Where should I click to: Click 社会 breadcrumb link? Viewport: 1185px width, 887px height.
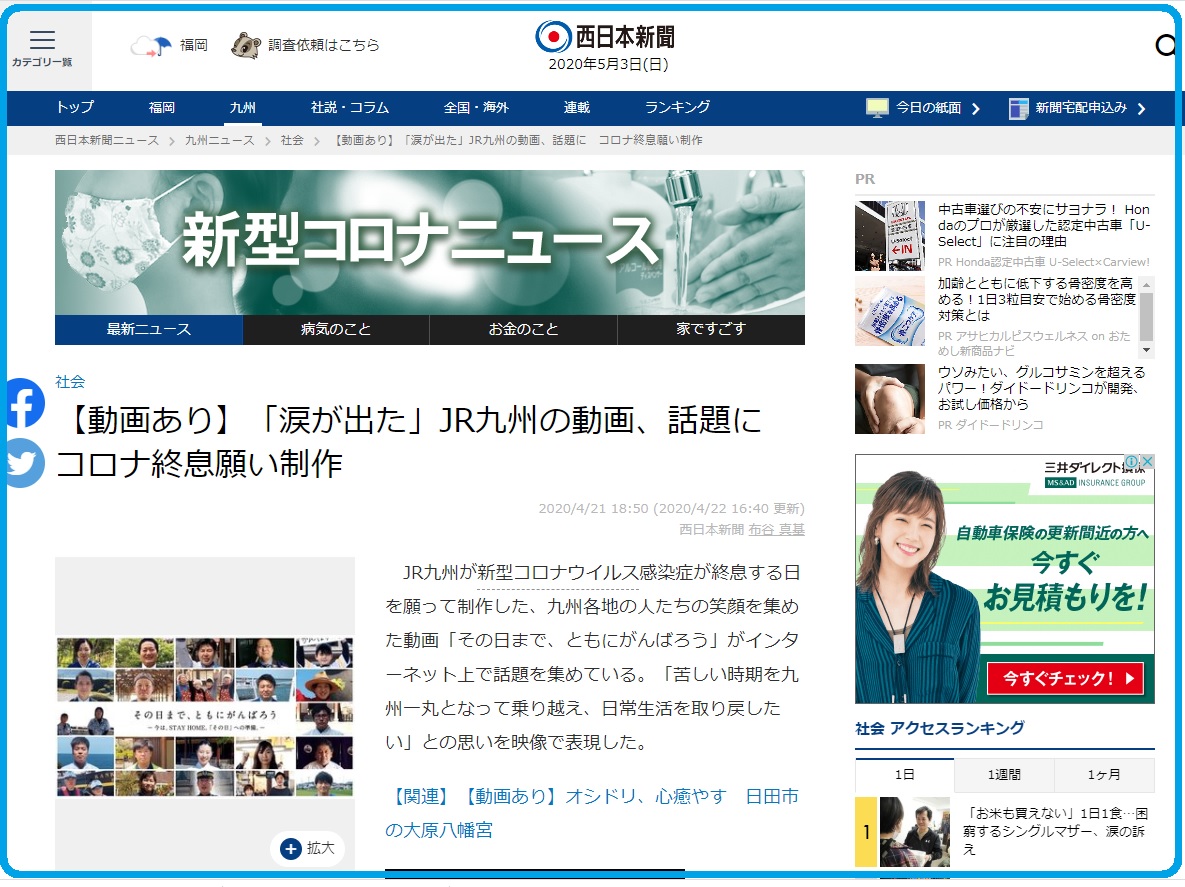click(292, 141)
